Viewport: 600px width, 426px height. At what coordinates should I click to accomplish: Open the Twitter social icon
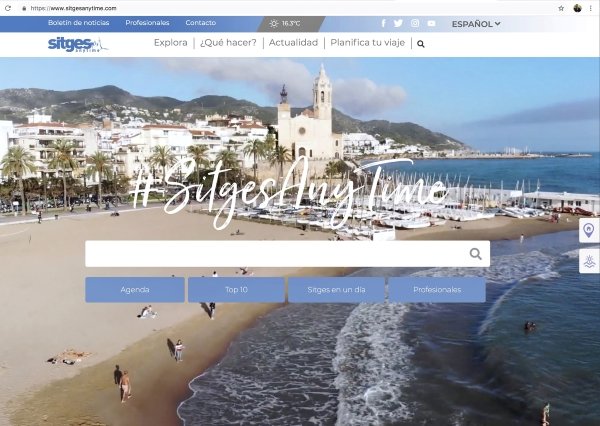point(398,23)
